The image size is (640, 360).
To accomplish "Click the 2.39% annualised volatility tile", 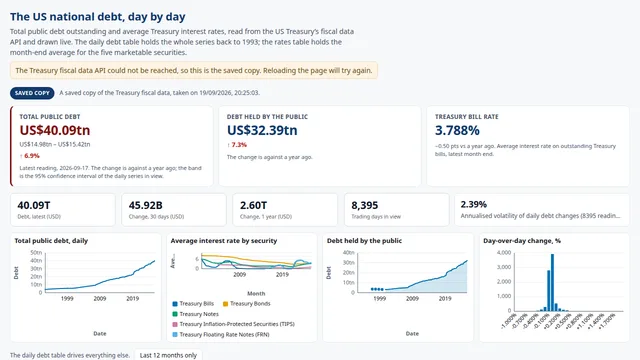I will pyautogui.click(x=542, y=210).
